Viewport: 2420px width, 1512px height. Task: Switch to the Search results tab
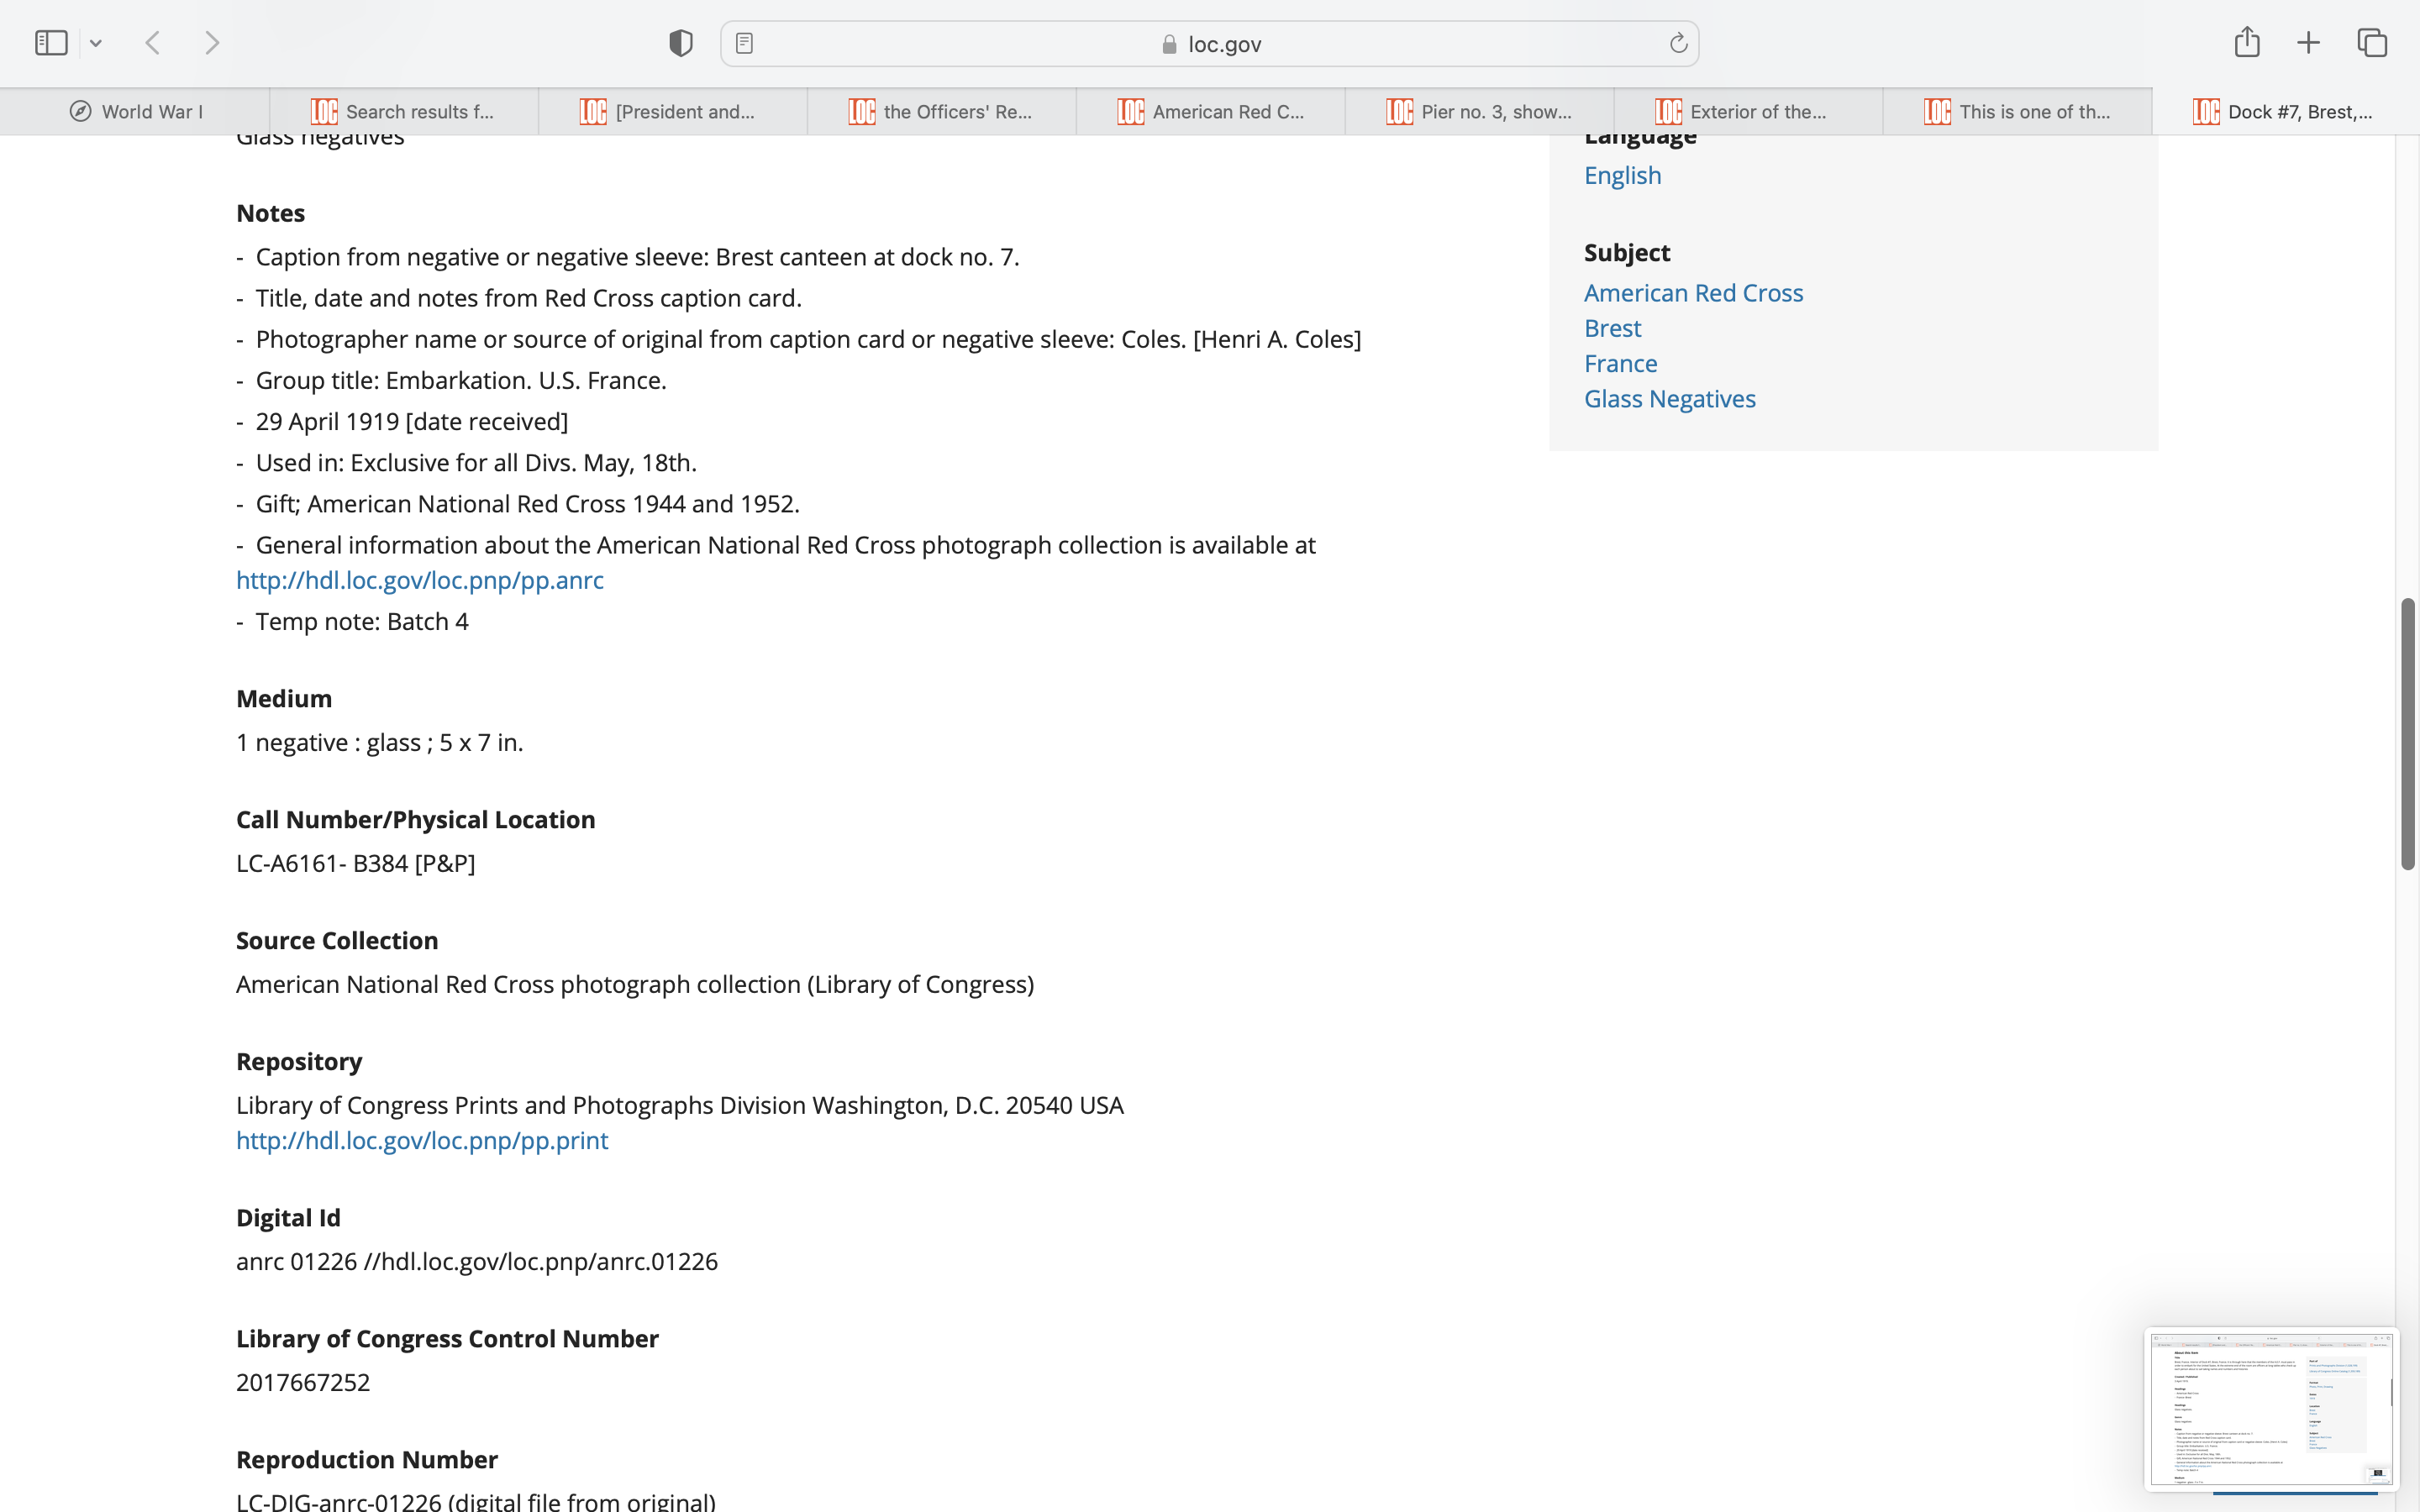point(404,111)
